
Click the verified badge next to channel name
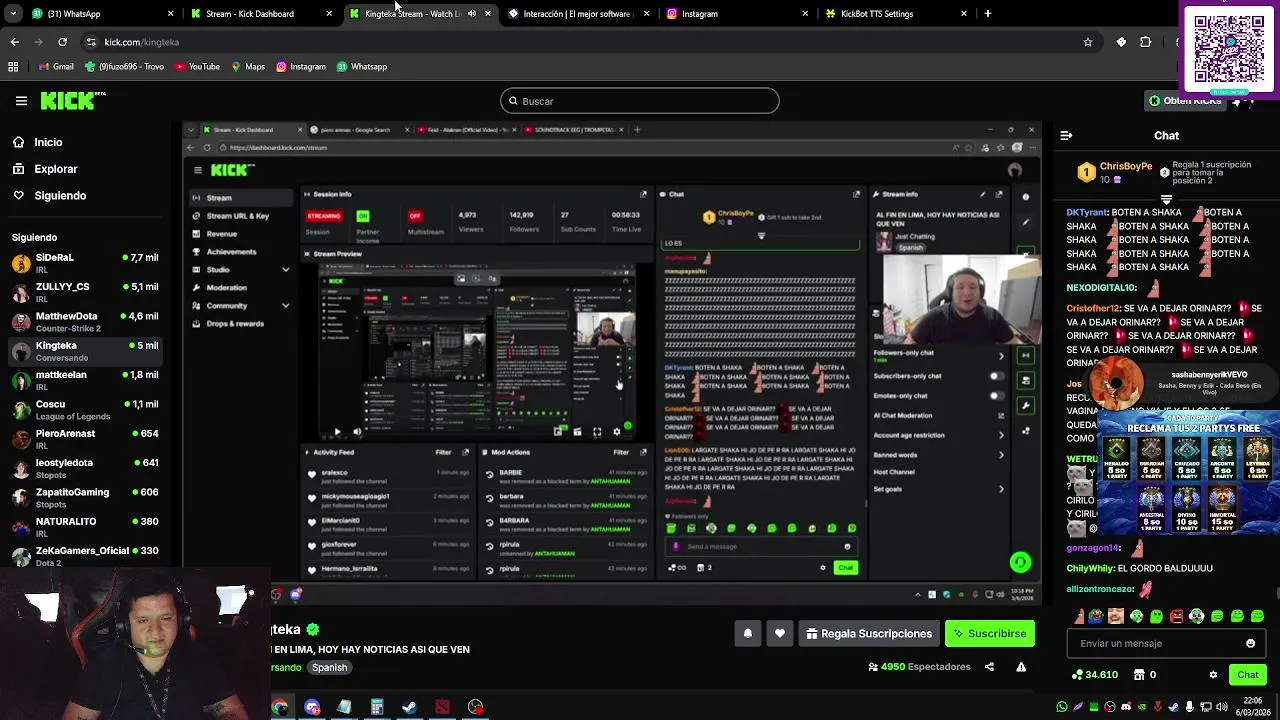point(313,629)
